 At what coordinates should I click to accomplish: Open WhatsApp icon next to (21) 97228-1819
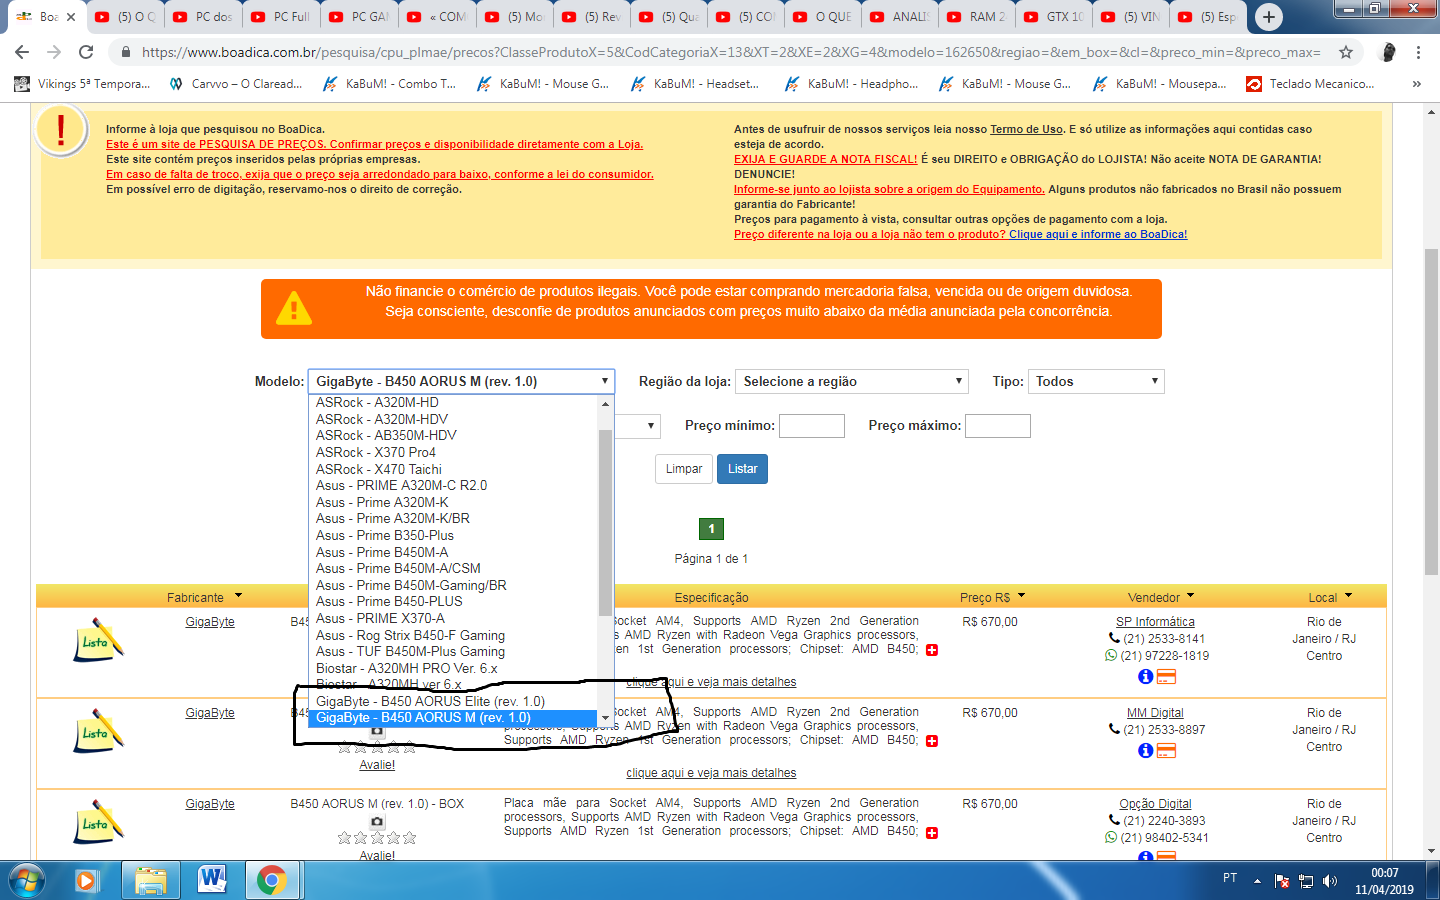(x=1111, y=656)
